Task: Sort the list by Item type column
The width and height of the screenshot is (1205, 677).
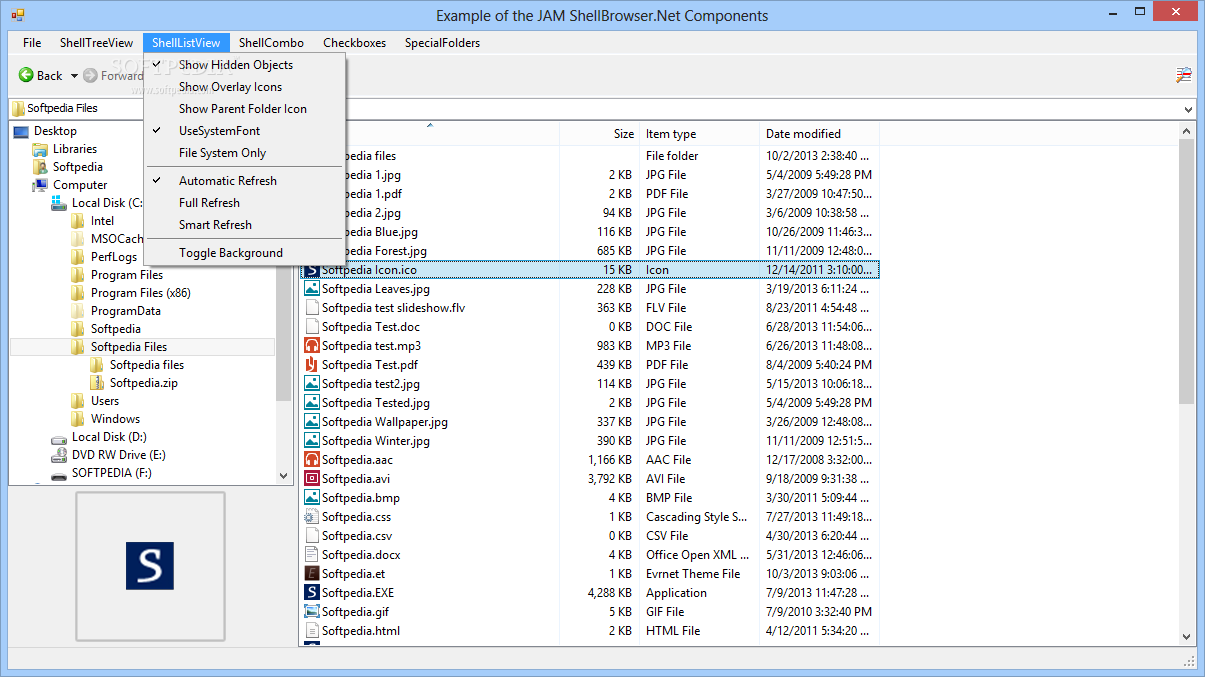Action: [x=699, y=134]
